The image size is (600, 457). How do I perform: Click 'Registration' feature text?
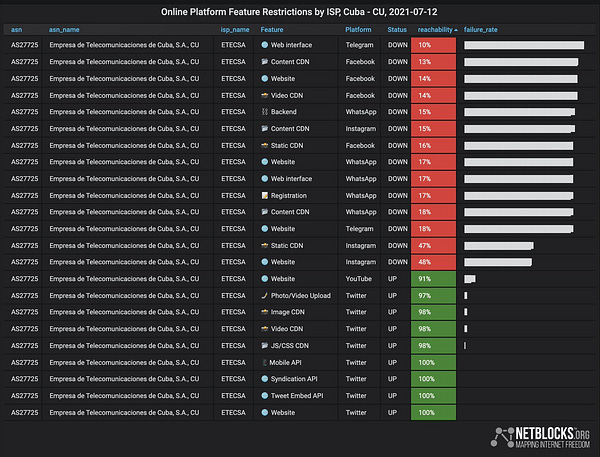[289, 196]
